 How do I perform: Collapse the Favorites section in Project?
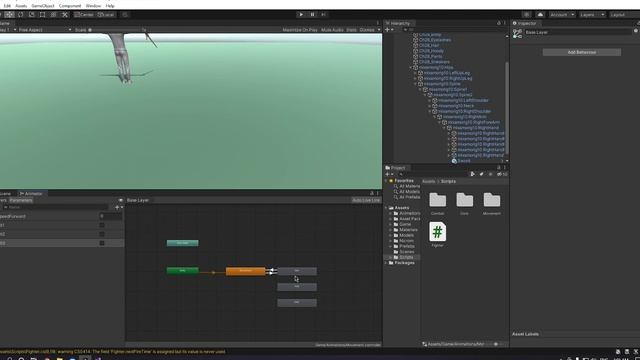click(x=386, y=180)
